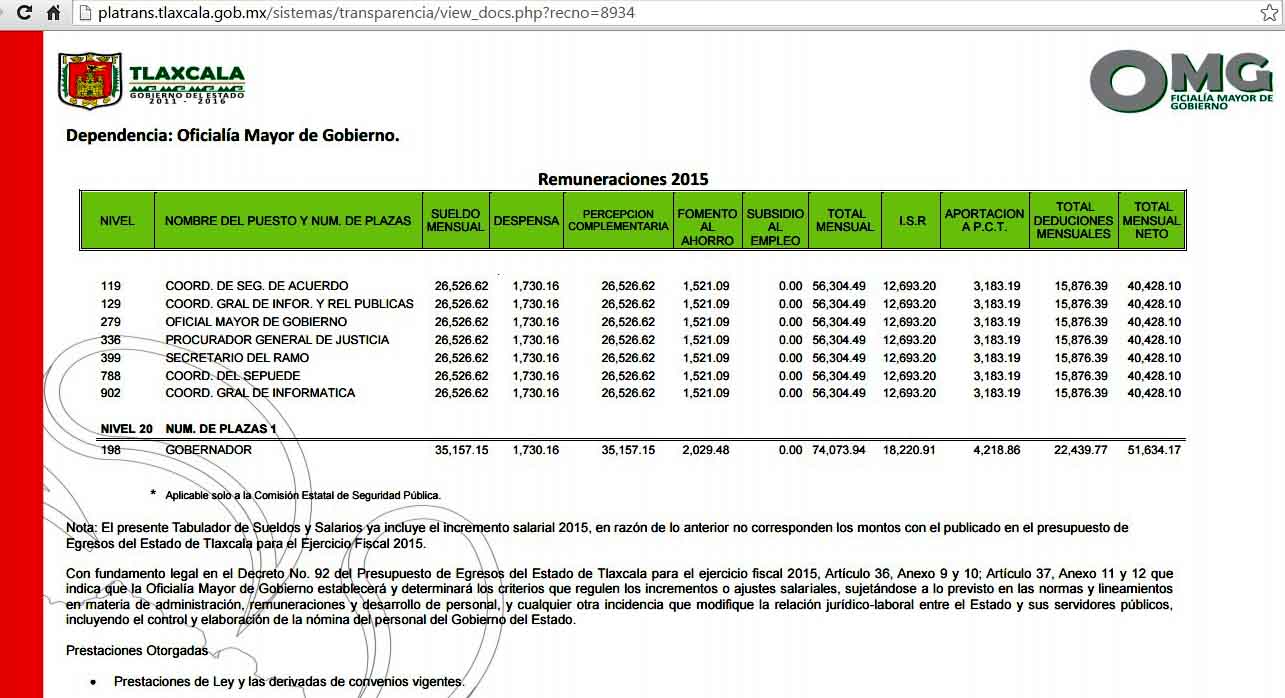The width and height of the screenshot is (1285, 698).
Task: Click the OMG Oficialía Mayor de Gobierno logo
Action: tap(1180, 80)
